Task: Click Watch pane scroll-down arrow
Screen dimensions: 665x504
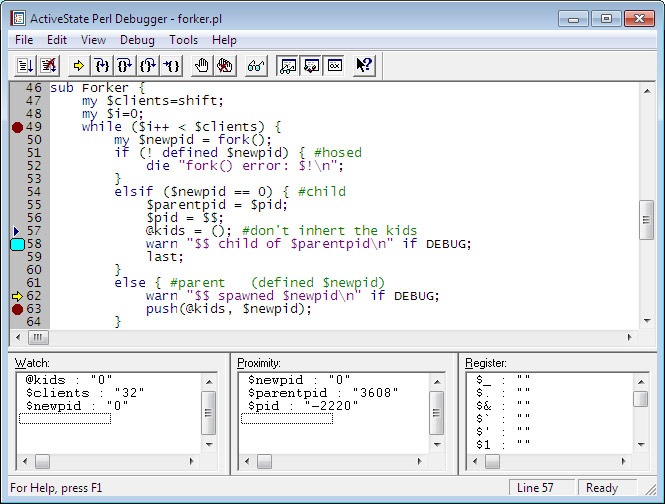Action: tap(209, 445)
